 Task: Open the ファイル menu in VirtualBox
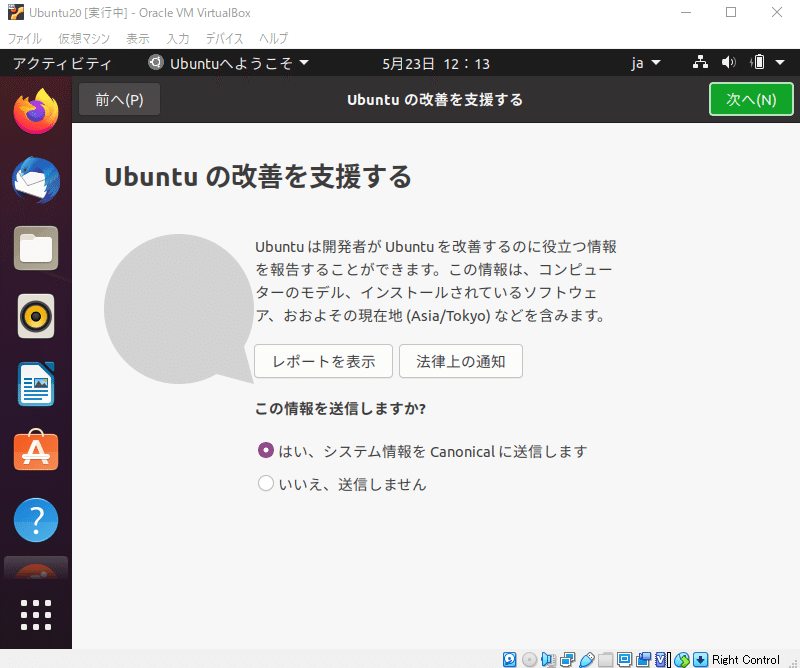click(24, 38)
